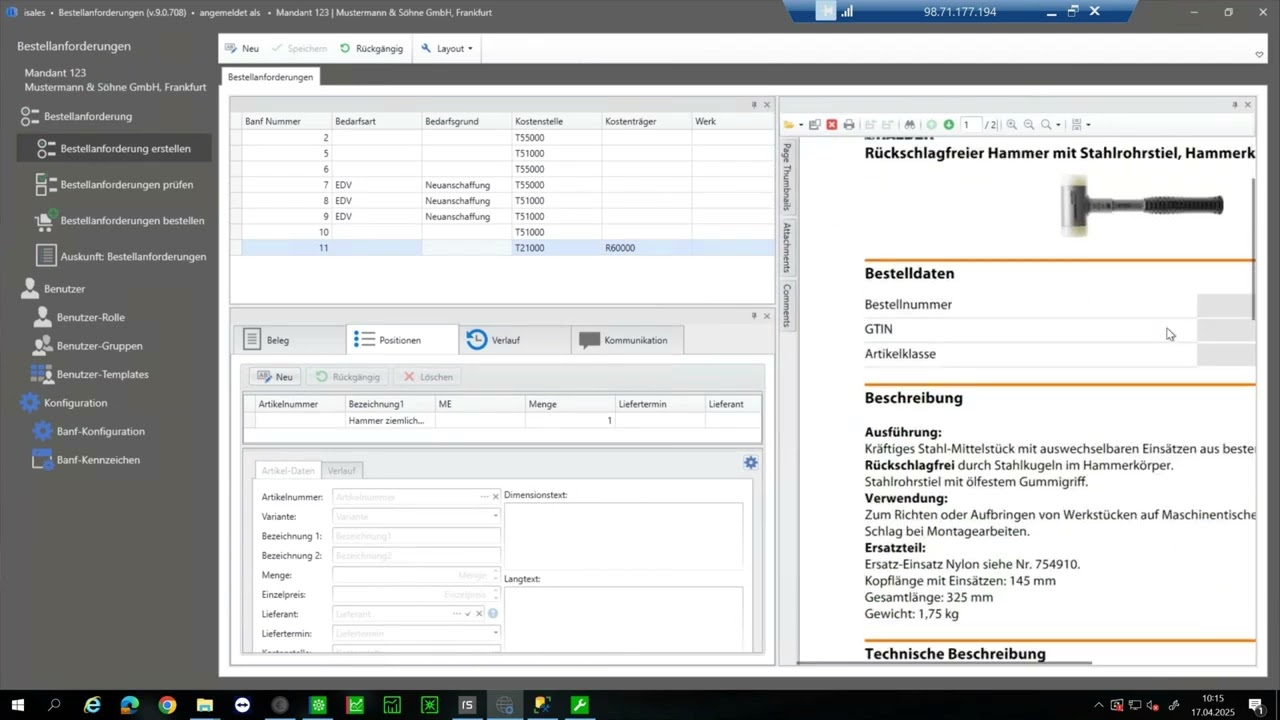The width and height of the screenshot is (1280, 720).
Task: Switch to the Kommunikation tab
Action: click(x=627, y=340)
